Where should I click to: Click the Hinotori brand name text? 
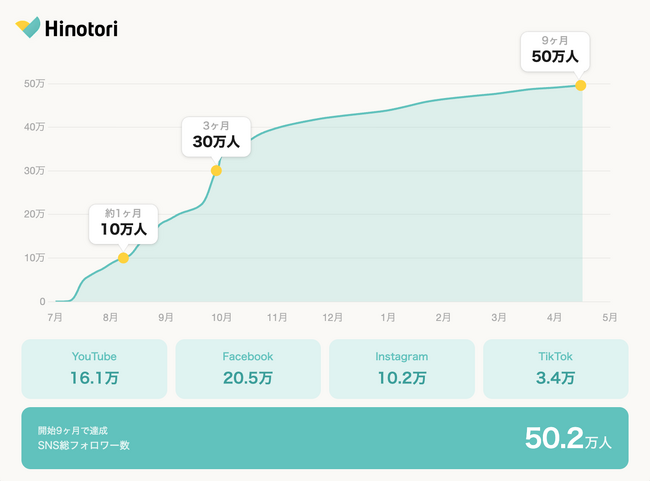pyautogui.click(x=81, y=29)
